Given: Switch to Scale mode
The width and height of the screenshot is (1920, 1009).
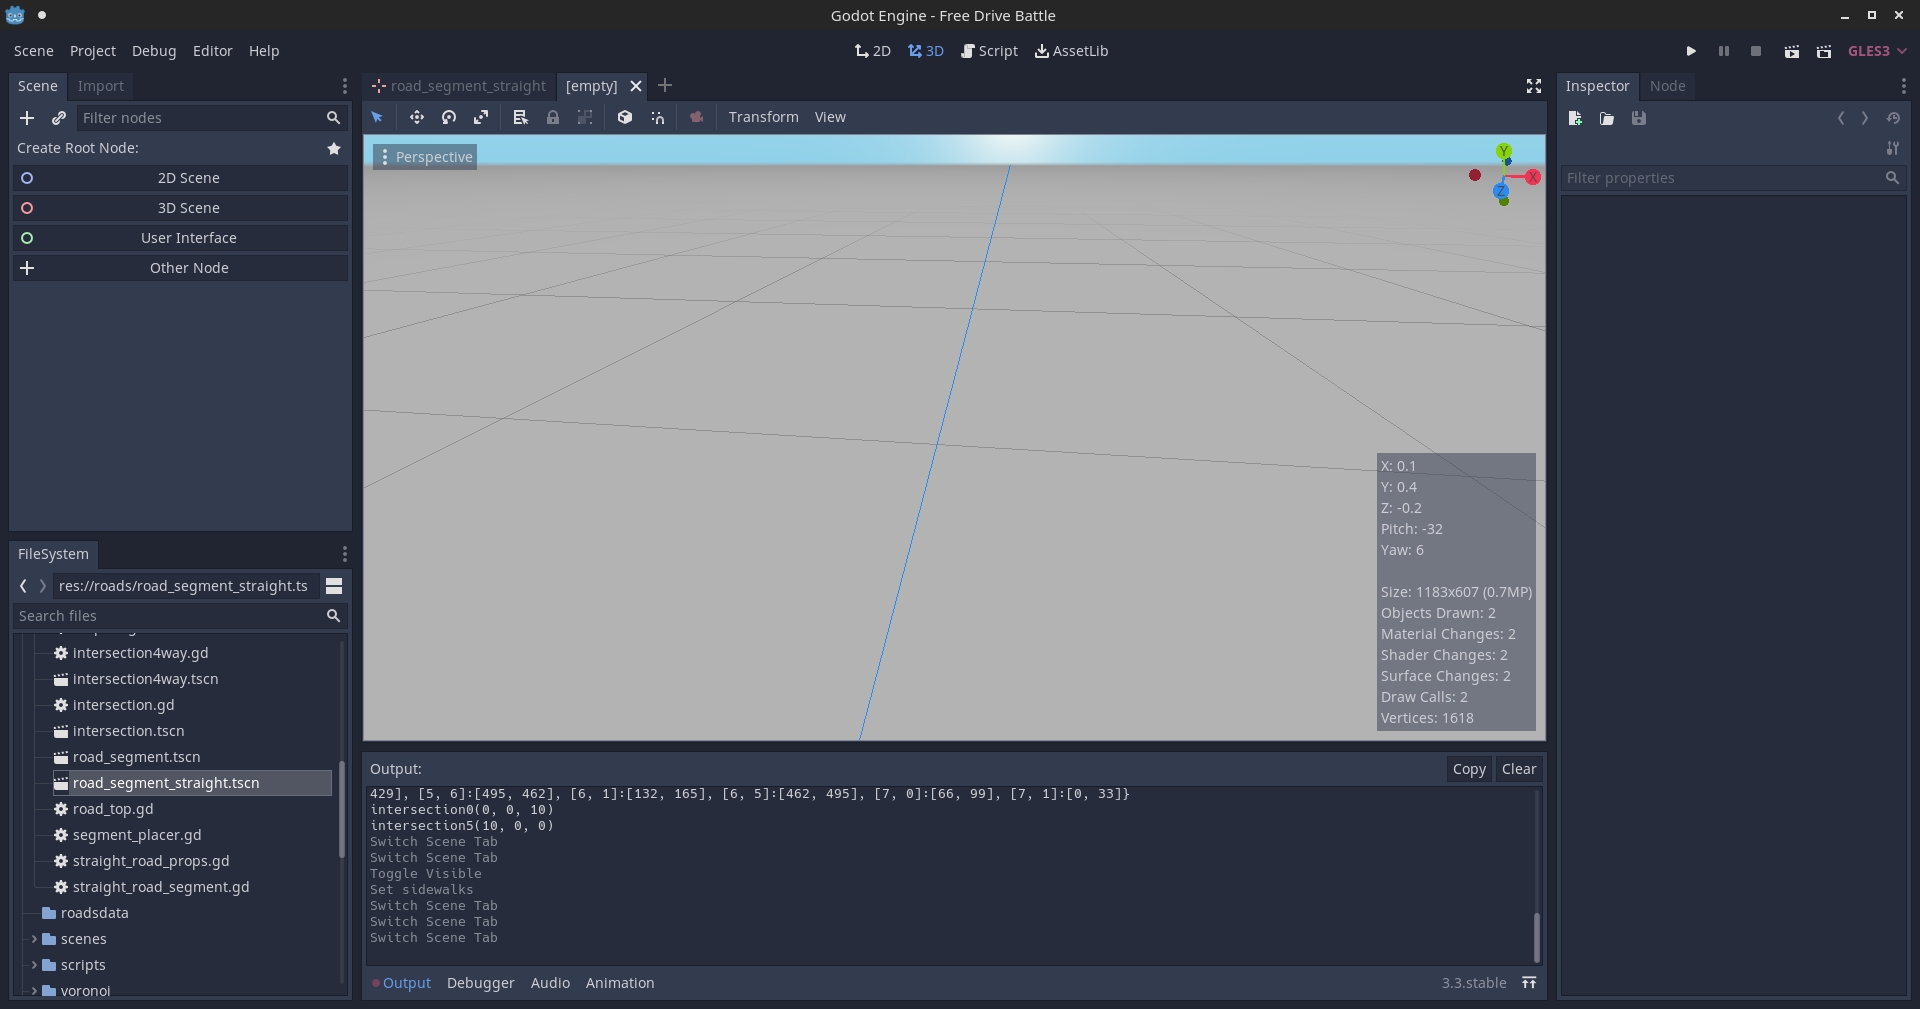Looking at the screenshot, I should (x=481, y=117).
